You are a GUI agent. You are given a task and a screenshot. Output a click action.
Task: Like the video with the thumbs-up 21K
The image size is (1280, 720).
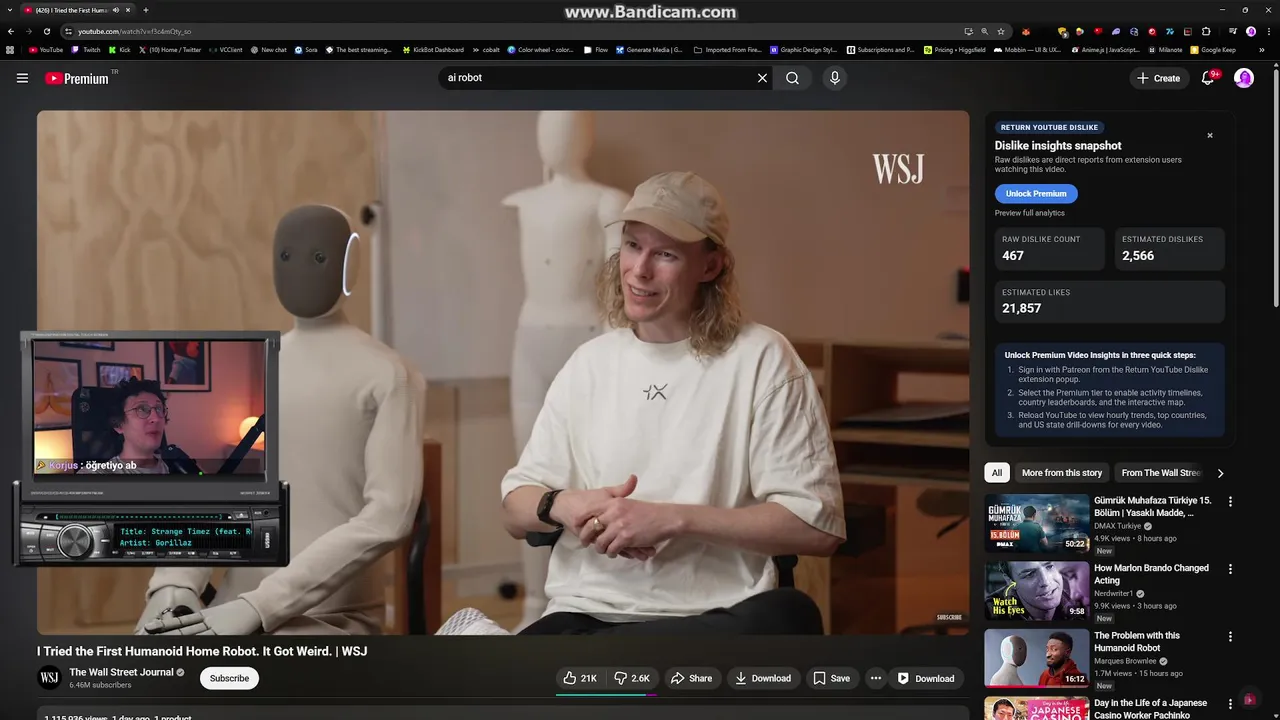[580, 678]
